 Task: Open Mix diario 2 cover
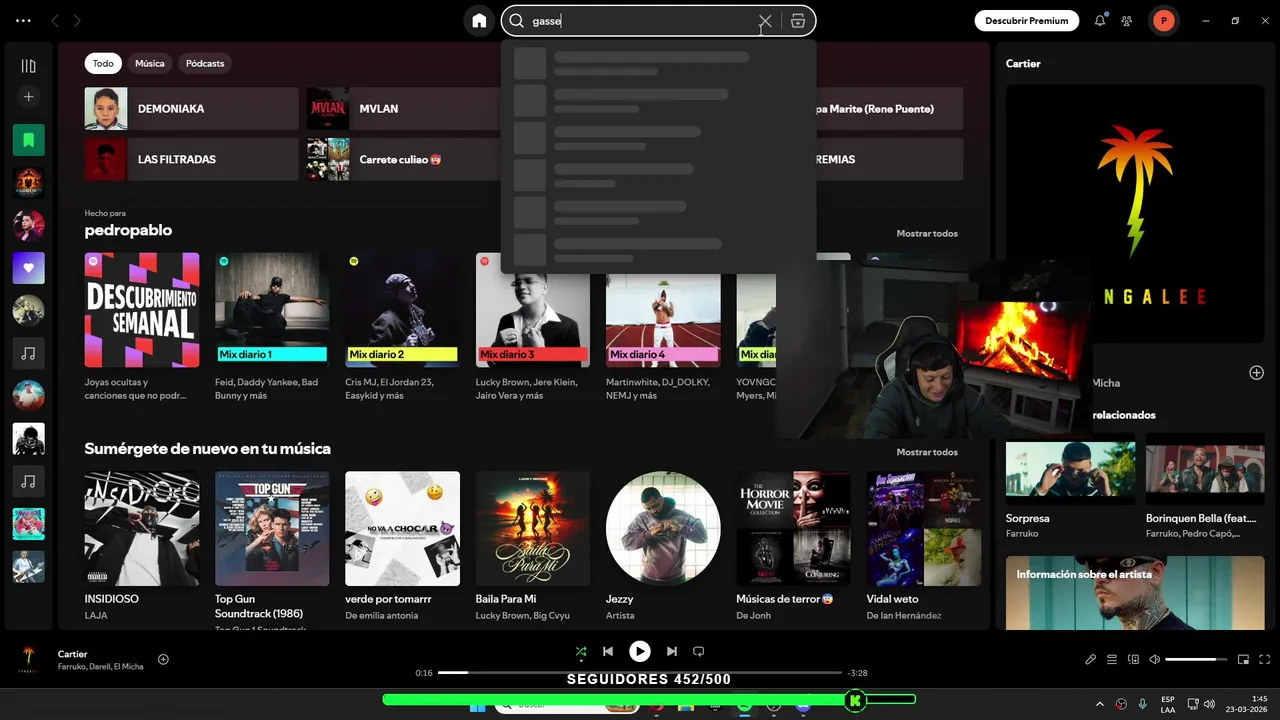click(x=402, y=310)
